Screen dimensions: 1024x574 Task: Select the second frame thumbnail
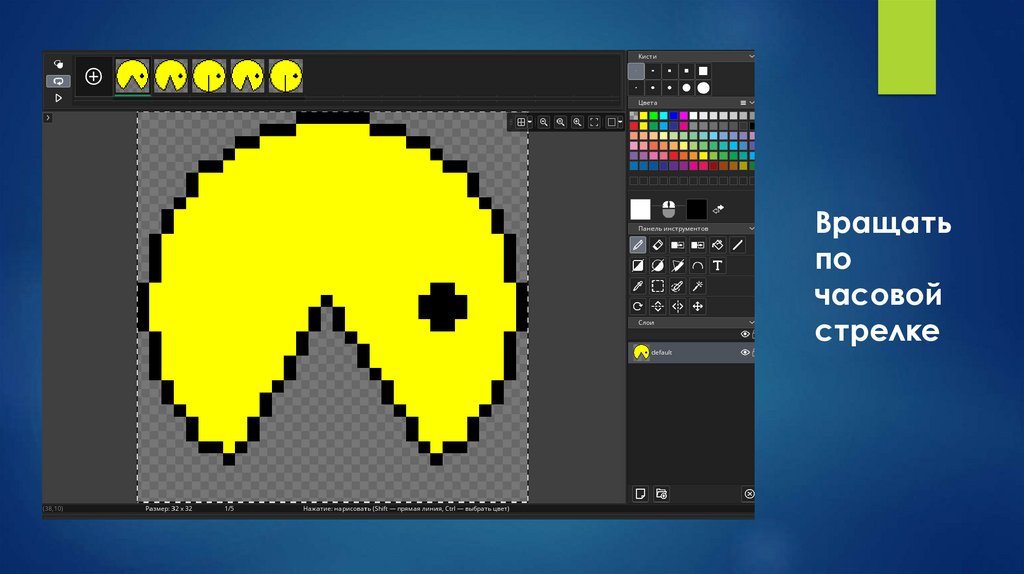(x=171, y=76)
